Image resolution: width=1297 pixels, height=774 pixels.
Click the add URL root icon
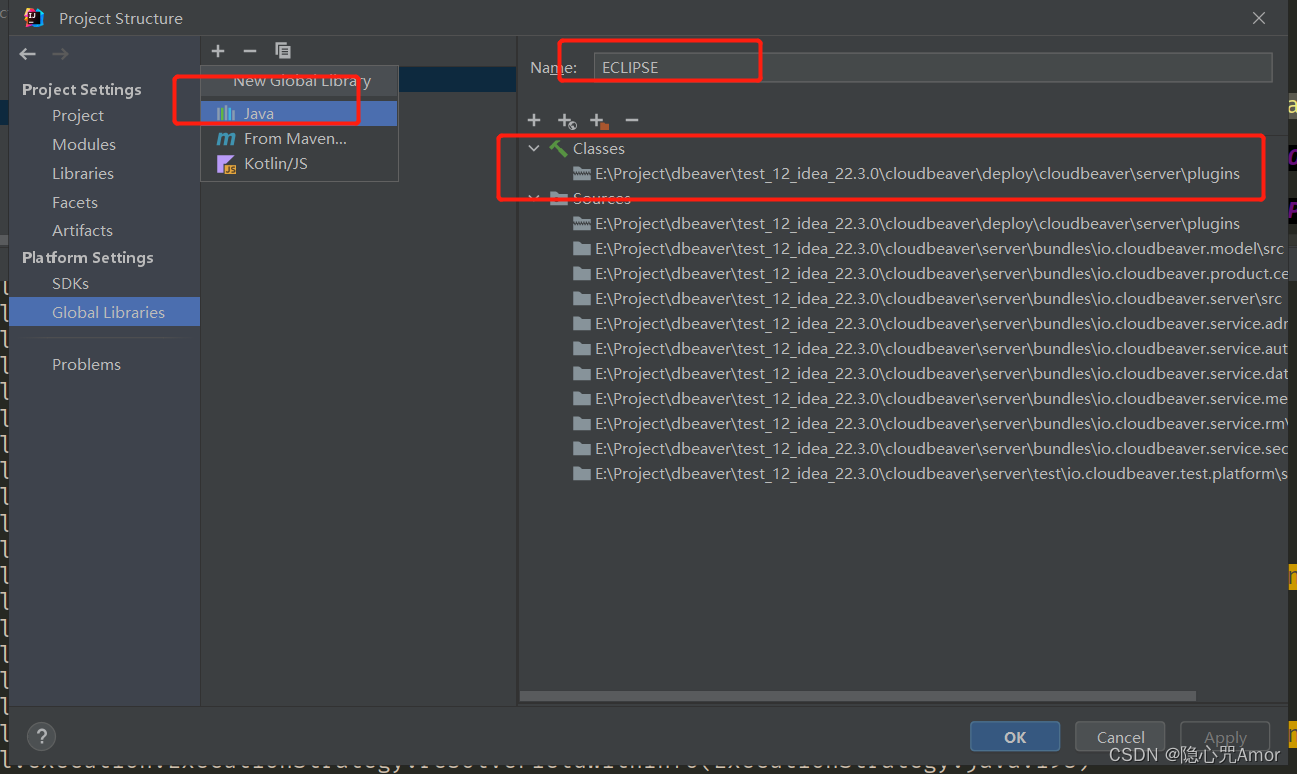[567, 121]
